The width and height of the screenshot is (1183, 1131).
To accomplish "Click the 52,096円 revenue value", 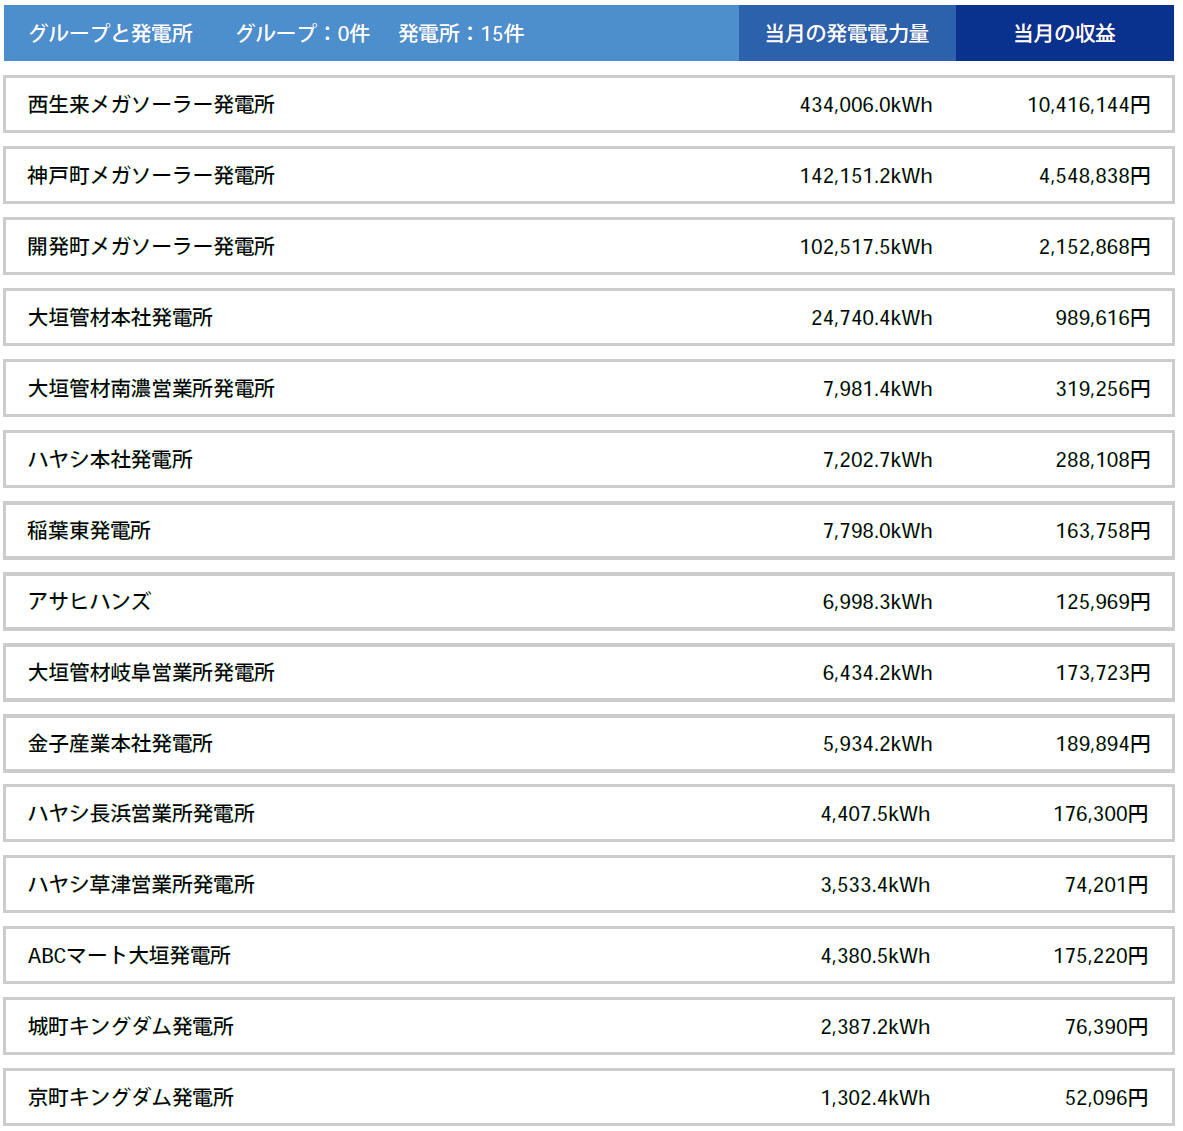I will 1106,1097.
